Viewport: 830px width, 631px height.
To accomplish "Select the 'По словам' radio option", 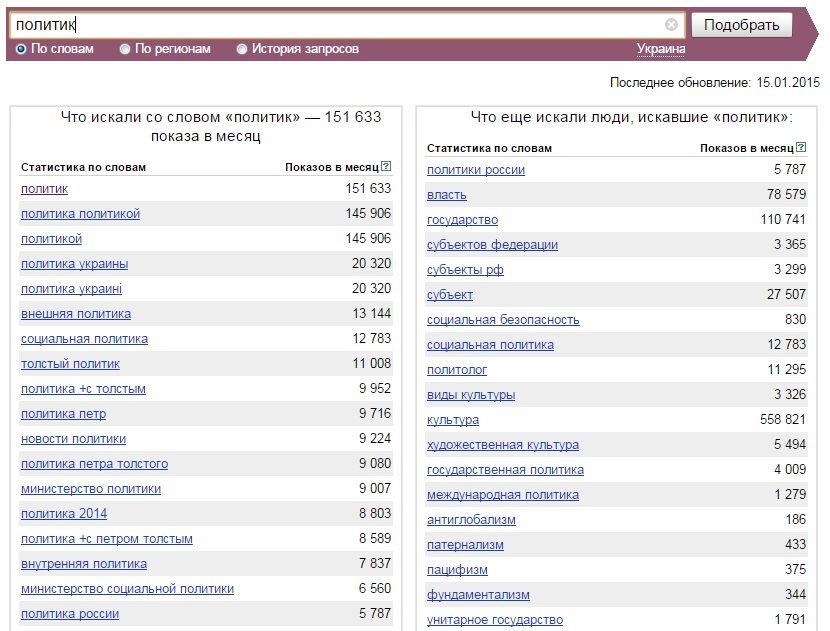I will (x=21, y=49).
